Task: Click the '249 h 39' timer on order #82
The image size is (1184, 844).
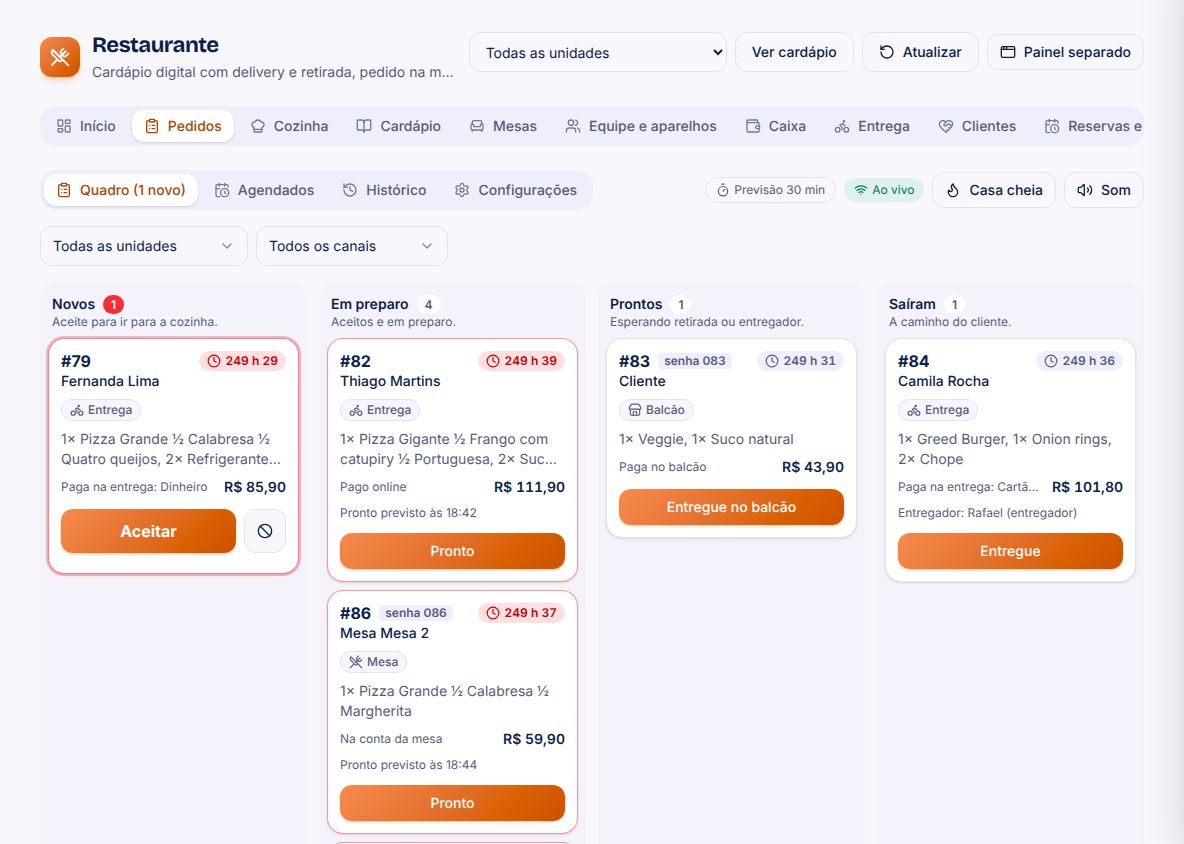Action: (x=522, y=361)
